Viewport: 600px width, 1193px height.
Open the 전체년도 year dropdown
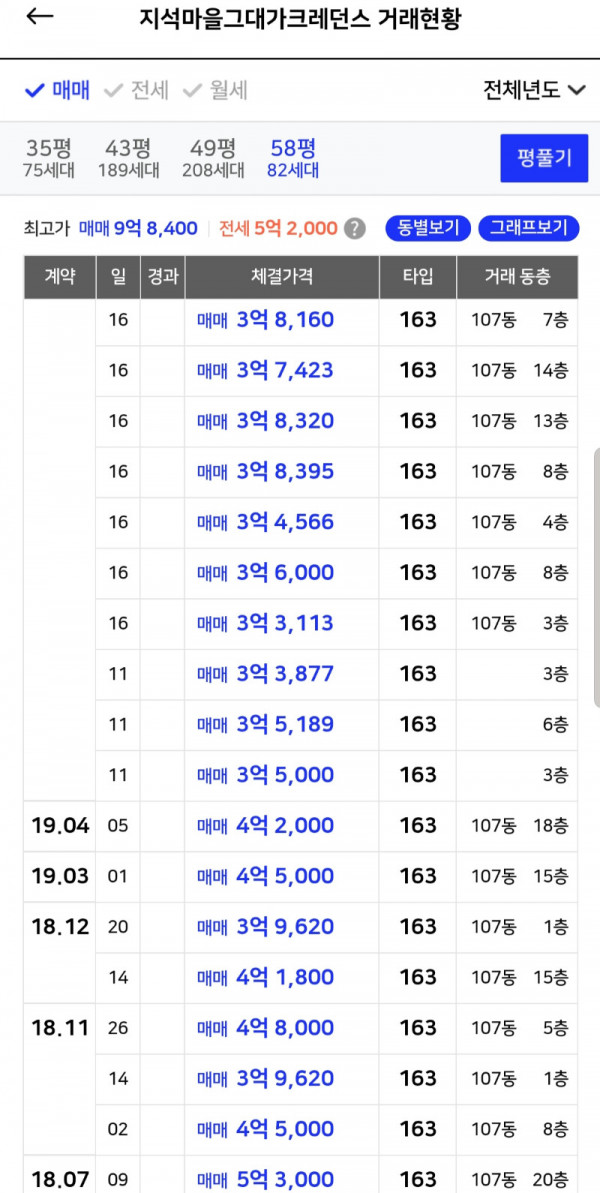click(535, 91)
